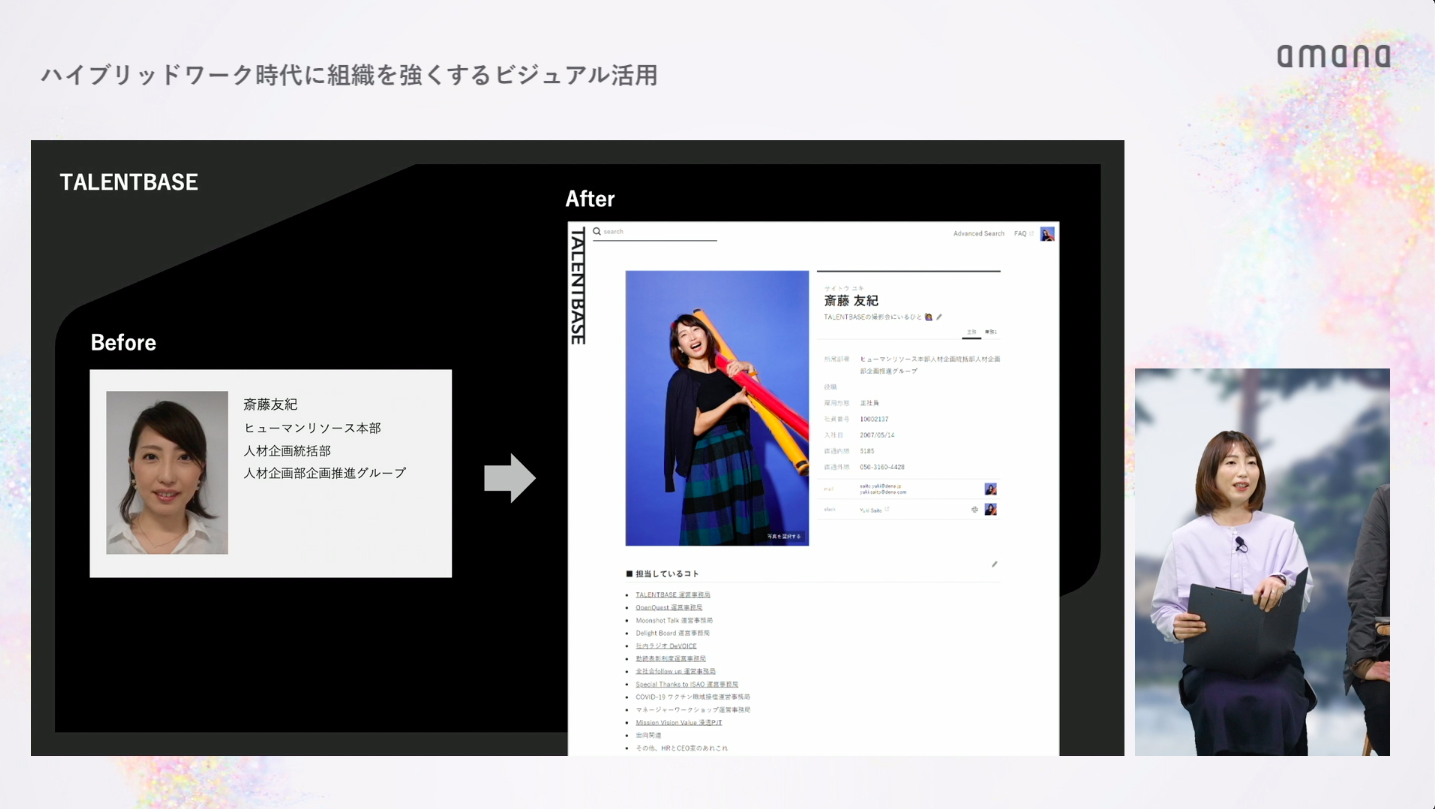Click the Delight Board 運営事務局 text
The height and width of the screenshot is (809, 1435).
[x=673, y=633]
